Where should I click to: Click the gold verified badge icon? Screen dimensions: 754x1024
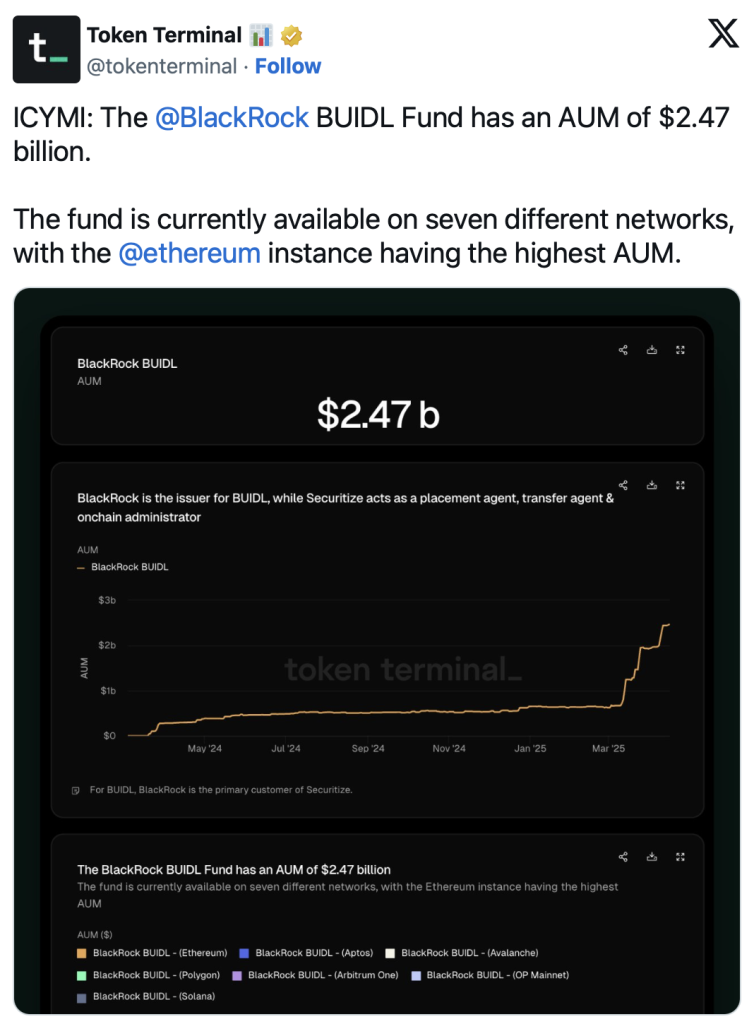tap(291, 35)
